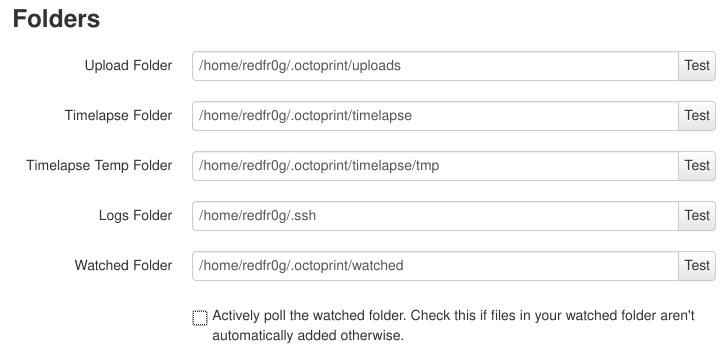Focus the Watched Folder path field

[x=435, y=266]
